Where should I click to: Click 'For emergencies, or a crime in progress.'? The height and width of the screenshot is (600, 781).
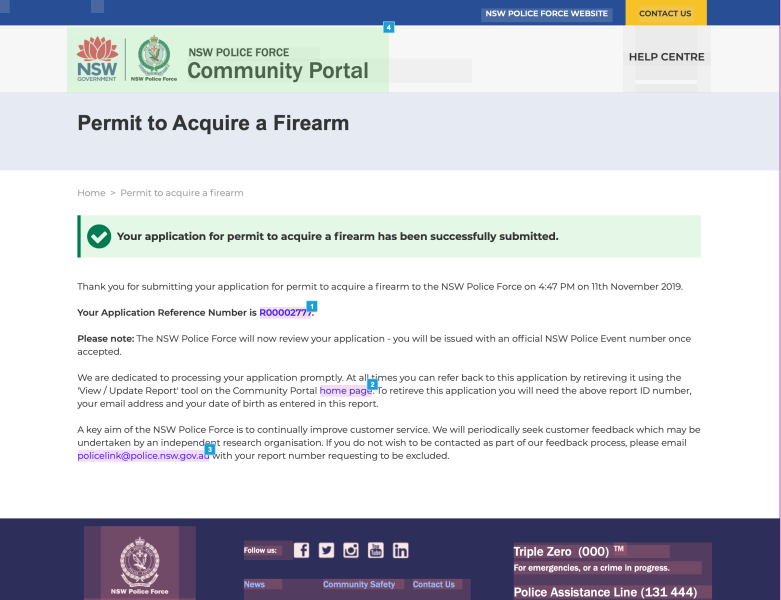point(592,568)
